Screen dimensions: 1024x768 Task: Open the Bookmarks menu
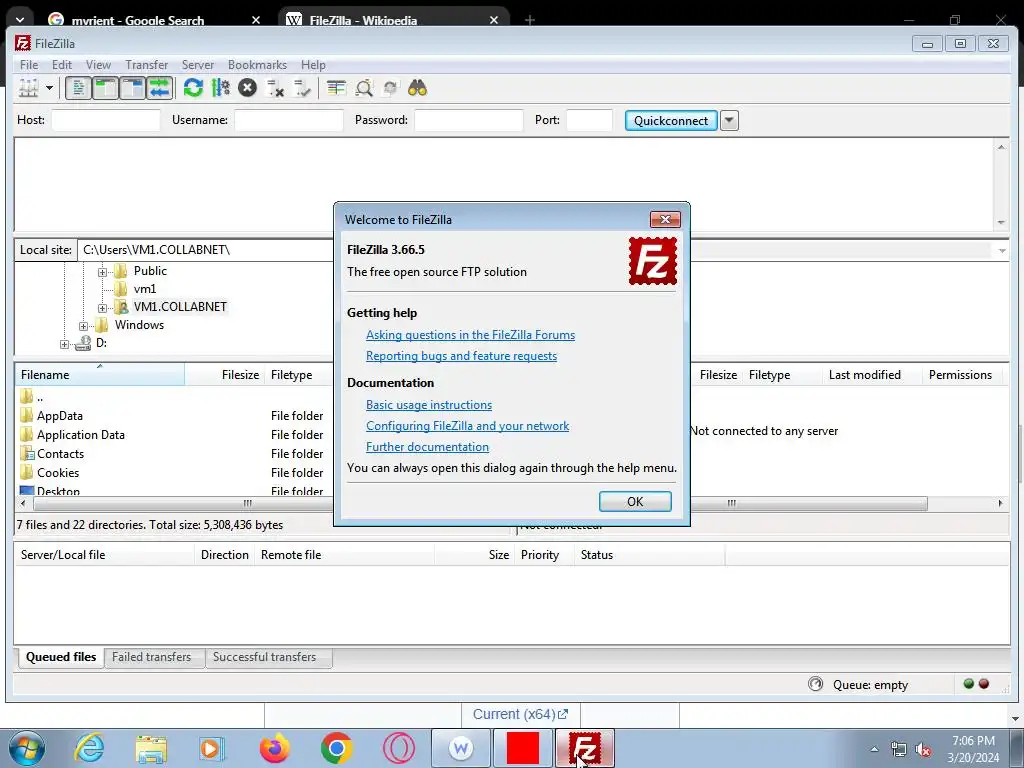pos(257,65)
